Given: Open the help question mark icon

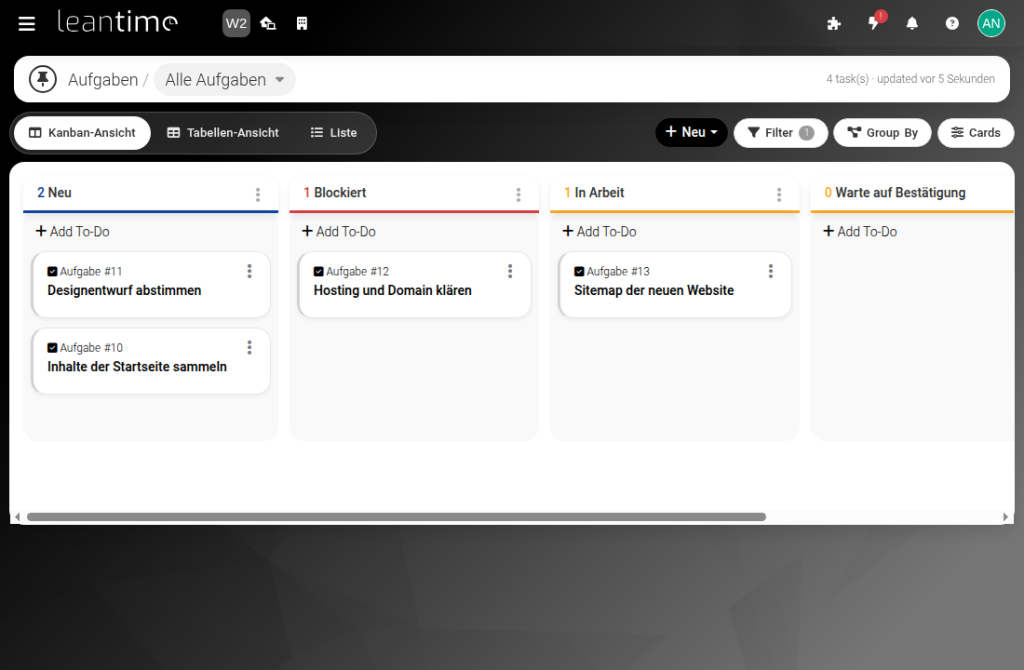Looking at the screenshot, I should 952,24.
